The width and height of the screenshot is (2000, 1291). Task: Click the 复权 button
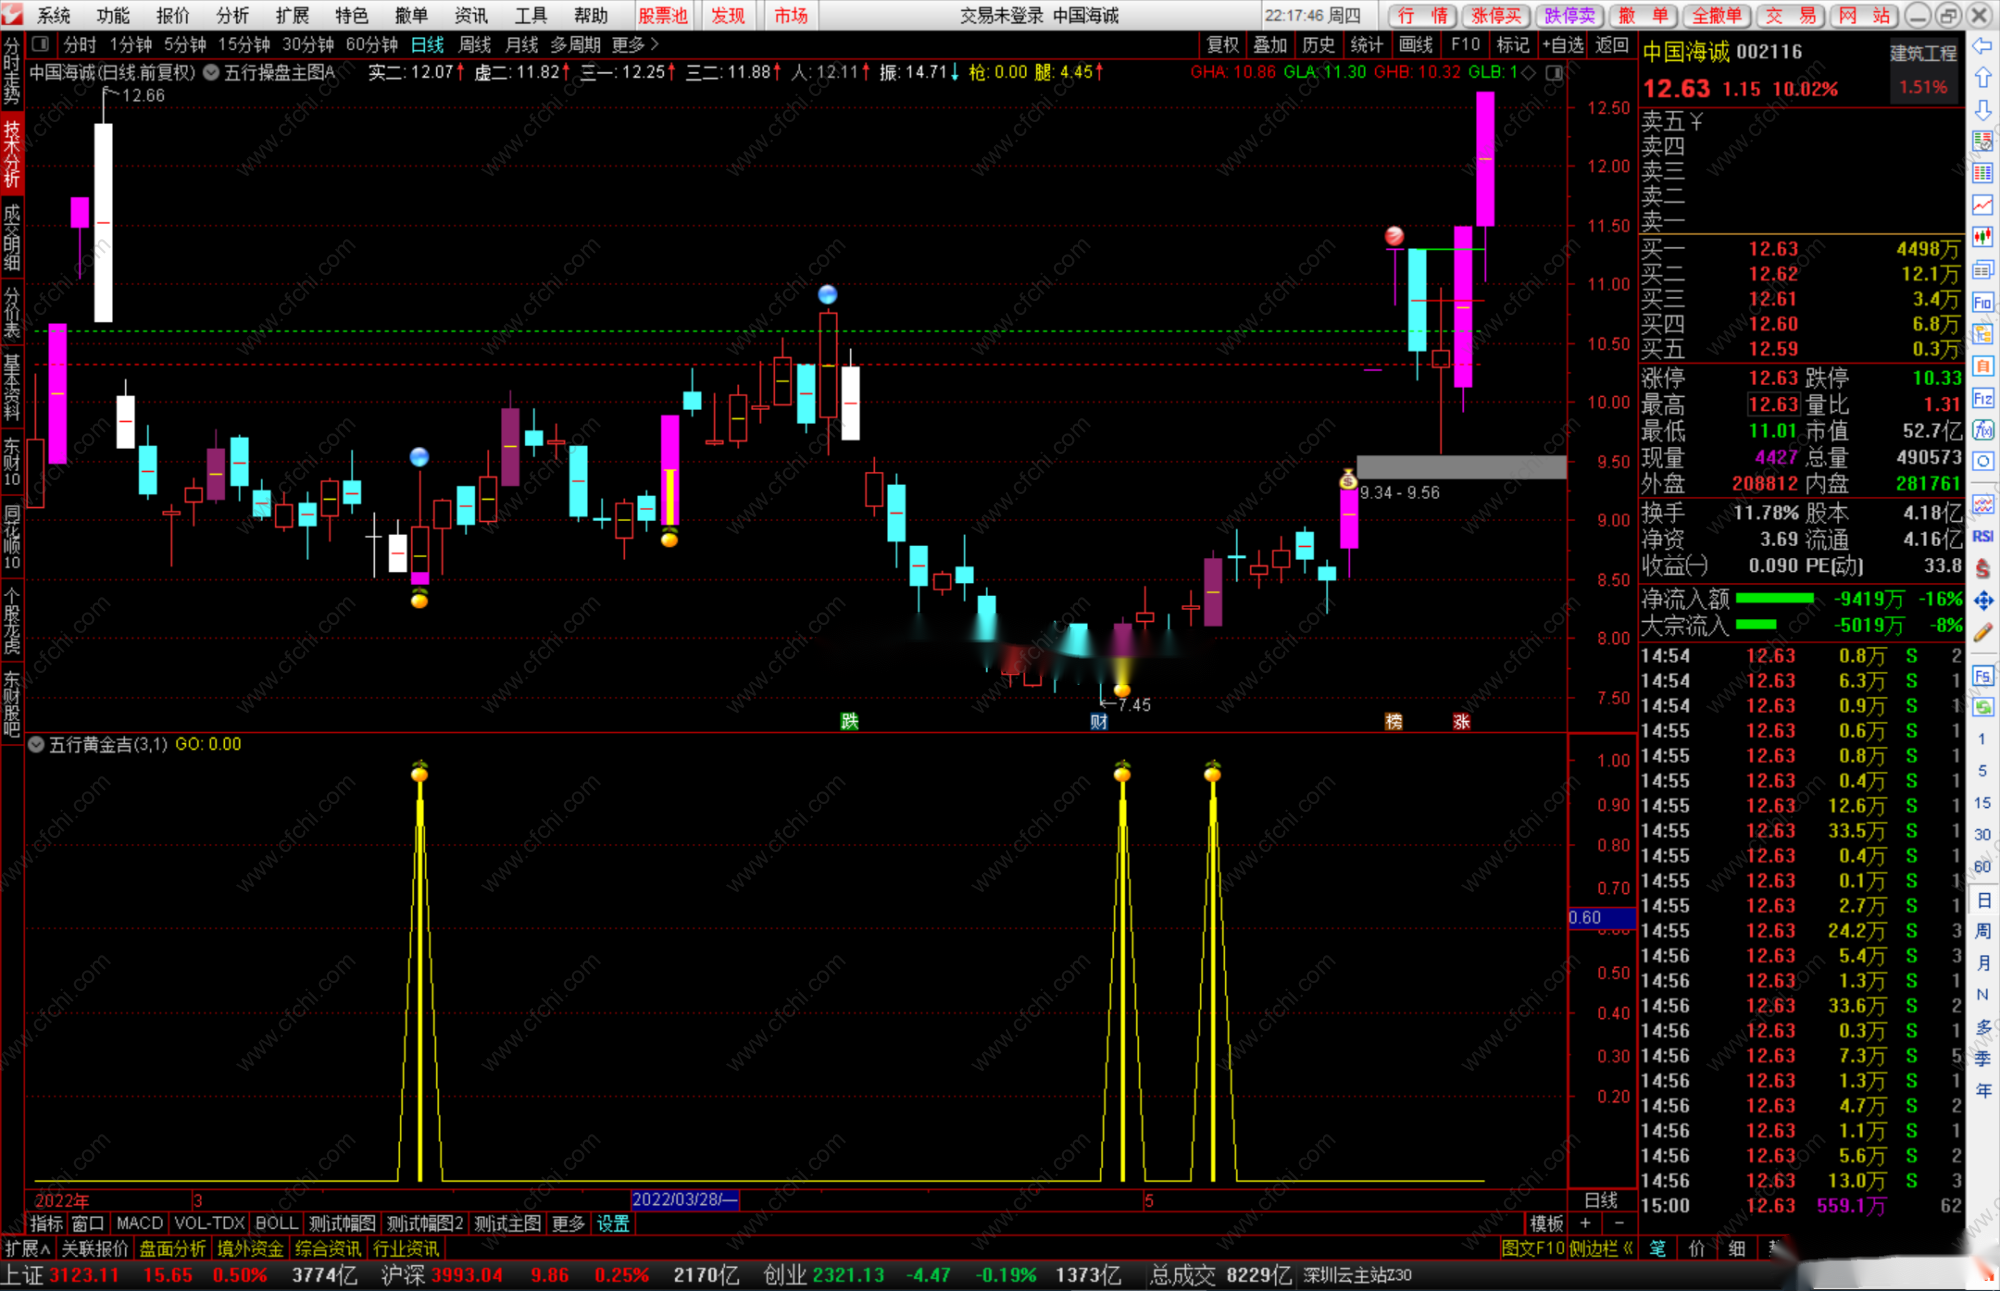tap(1222, 44)
